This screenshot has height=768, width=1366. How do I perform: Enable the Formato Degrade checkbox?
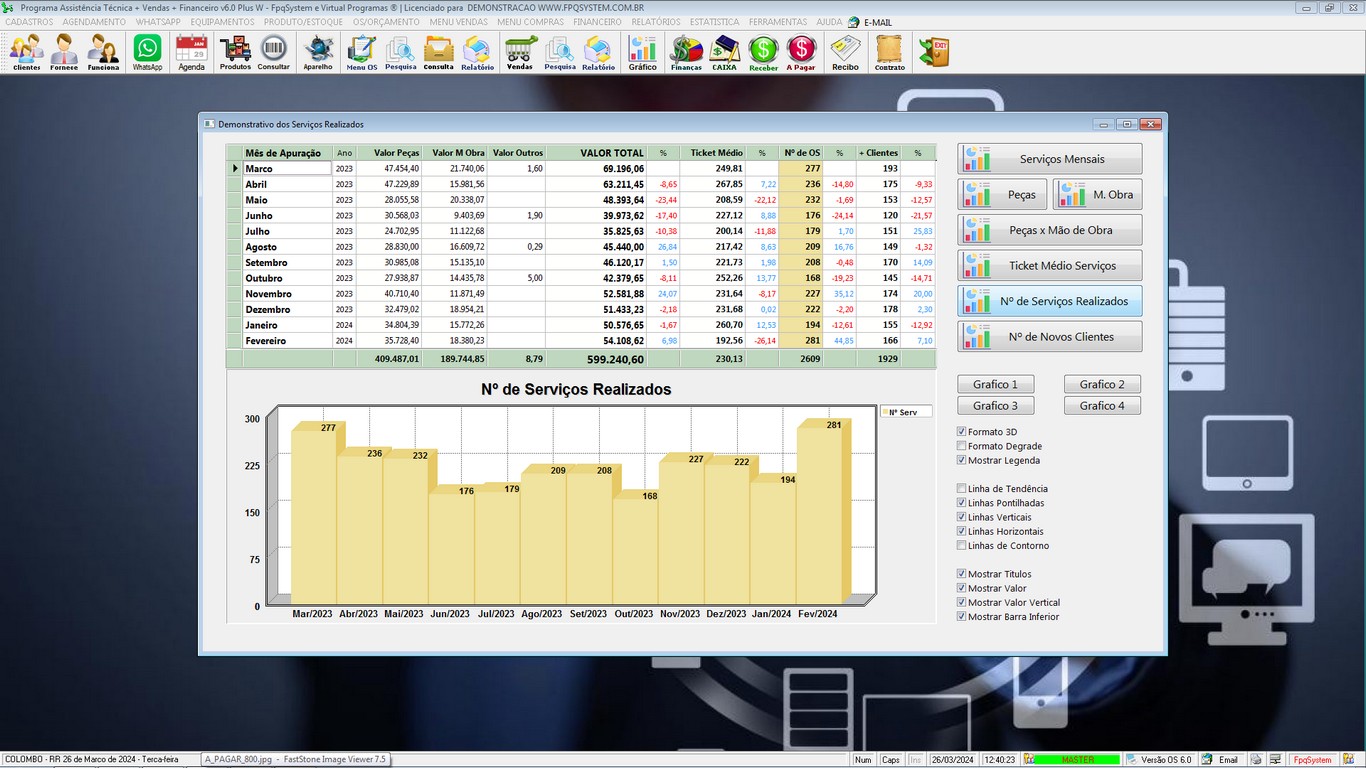coord(962,446)
